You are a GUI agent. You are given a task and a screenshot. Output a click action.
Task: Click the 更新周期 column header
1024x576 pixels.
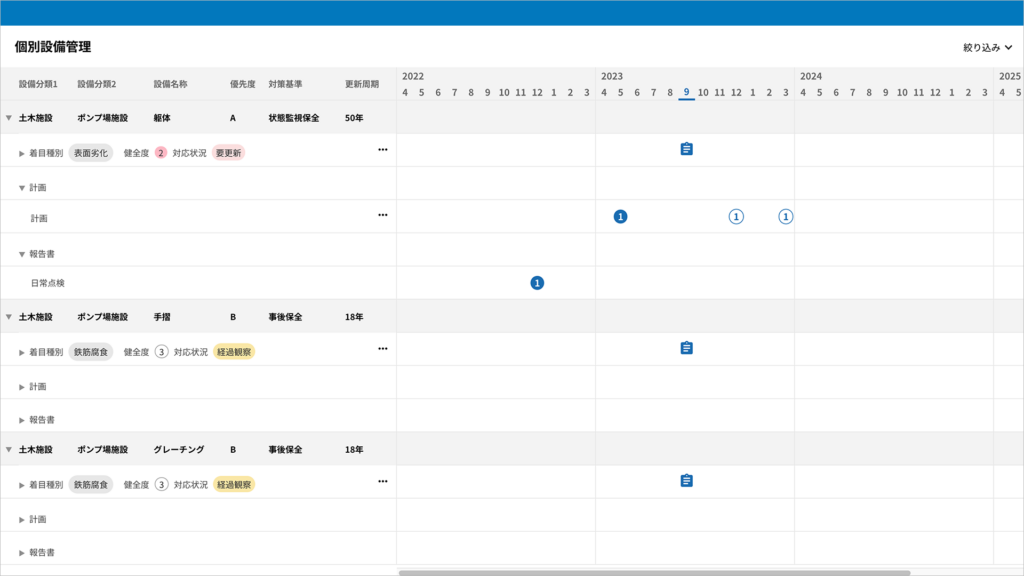point(362,84)
